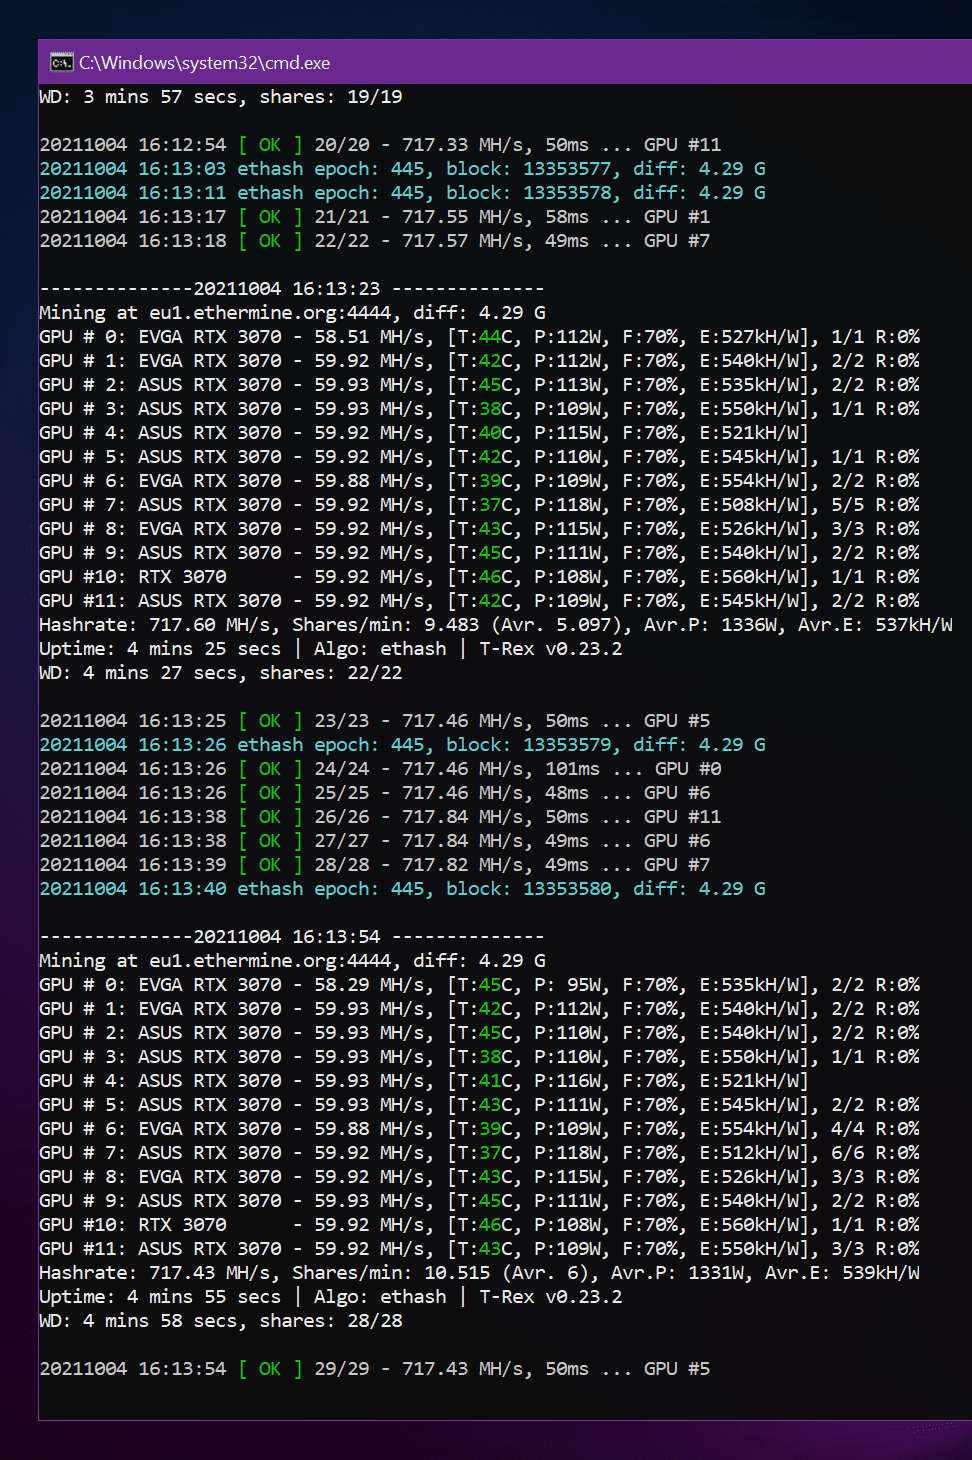Click the OK line for share 22/22 GPU #7
972x1460 pixels.
[374, 241]
